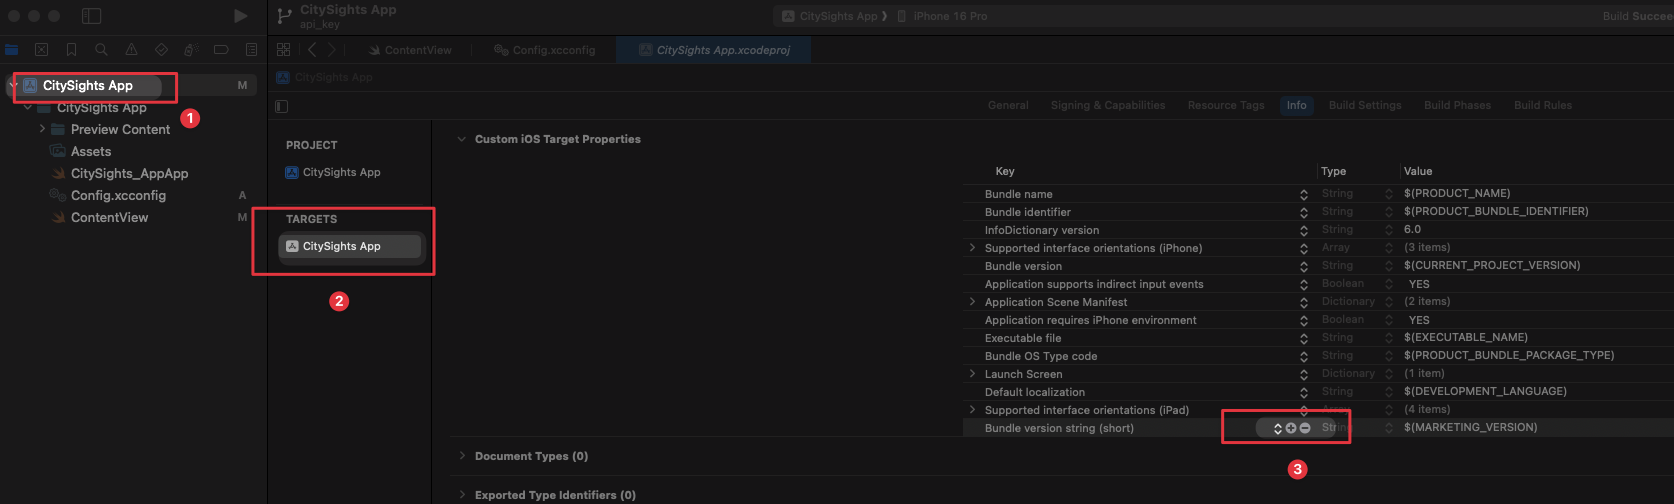Click the Key column header

(1005, 171)
